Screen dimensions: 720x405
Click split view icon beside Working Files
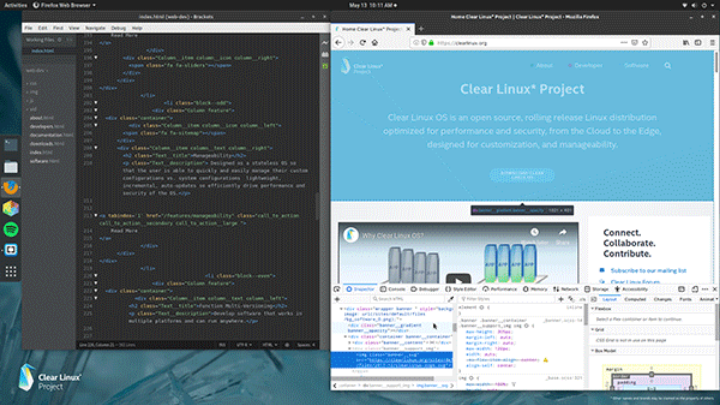pyautogui.click(x=69, y=40)
